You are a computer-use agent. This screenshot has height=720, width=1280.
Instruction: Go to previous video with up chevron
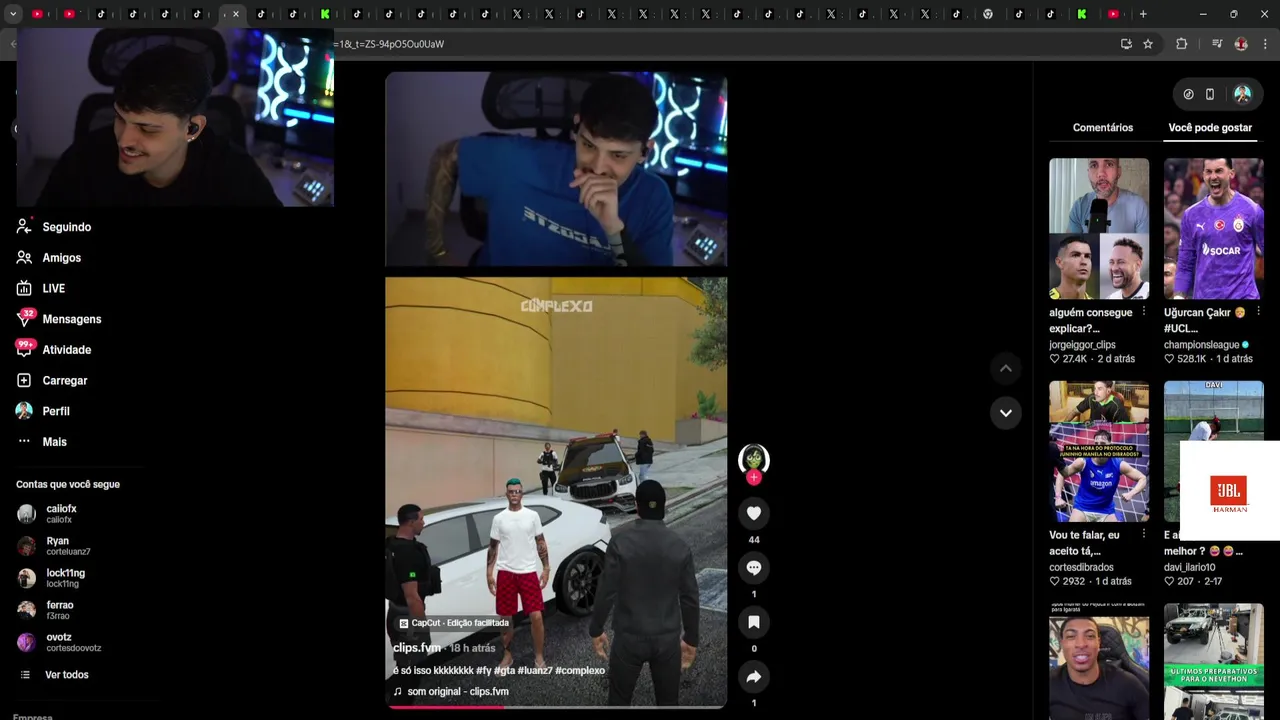[x=1006, y=368]
